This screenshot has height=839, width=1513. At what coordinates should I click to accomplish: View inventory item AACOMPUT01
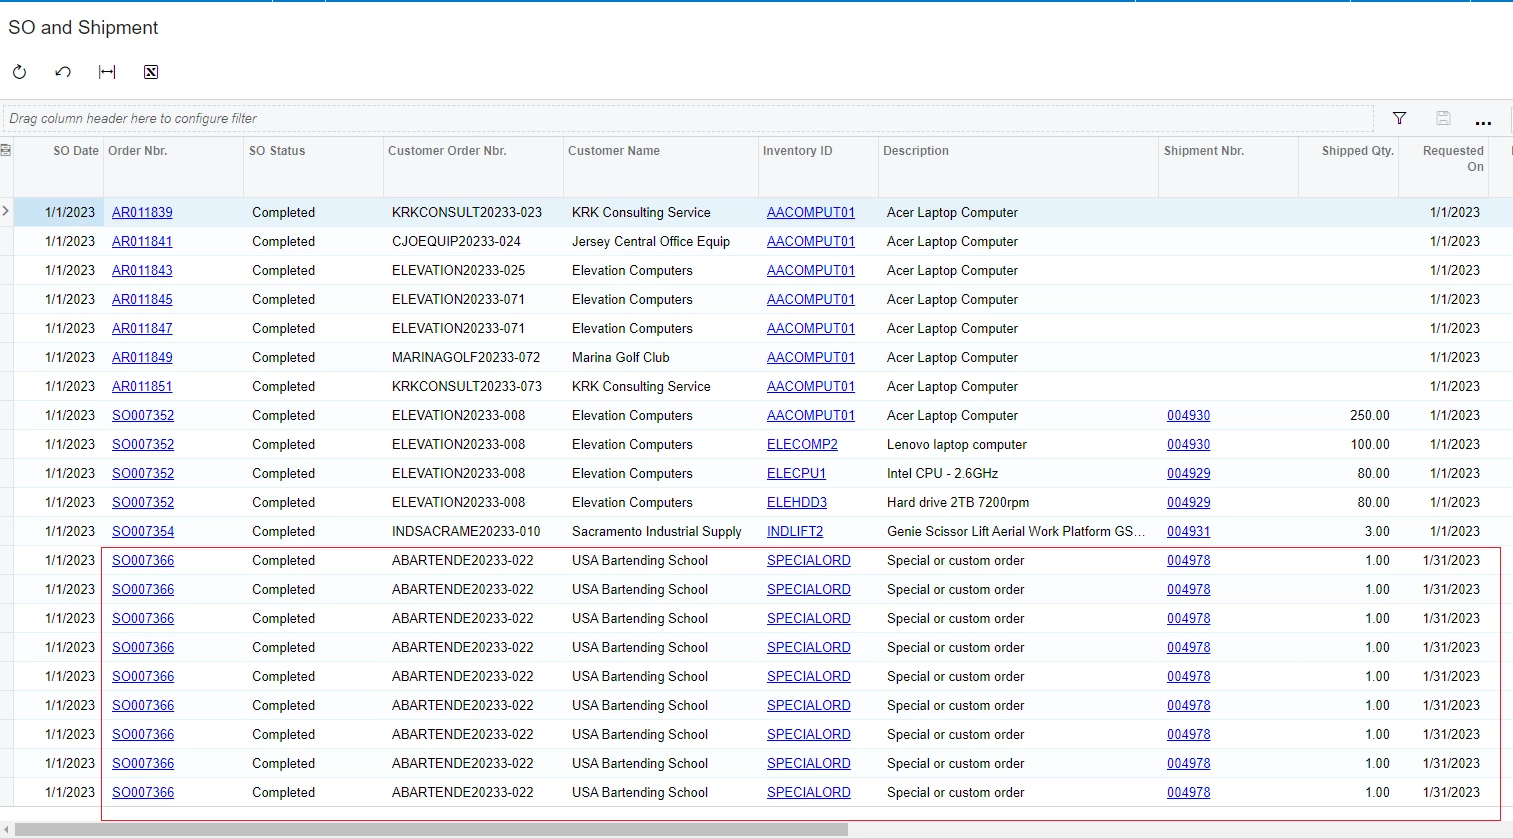[810, 212]
